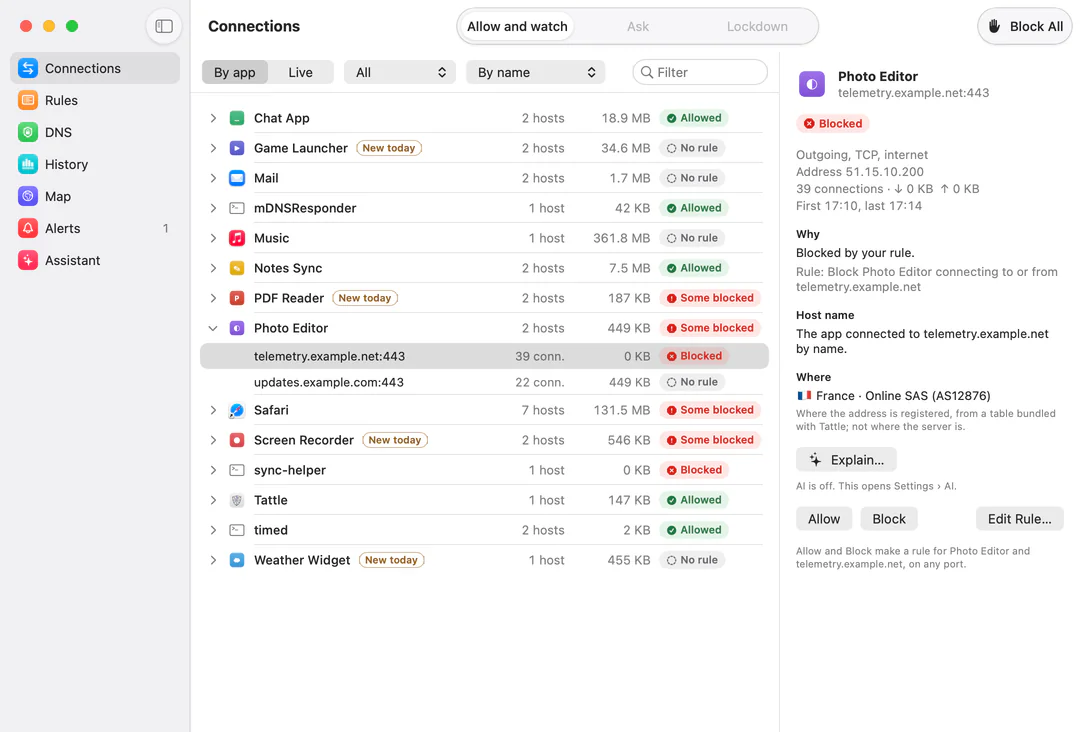Click the Some blocked badge for Safari
1080x732 pixels.
pos(710,410)
